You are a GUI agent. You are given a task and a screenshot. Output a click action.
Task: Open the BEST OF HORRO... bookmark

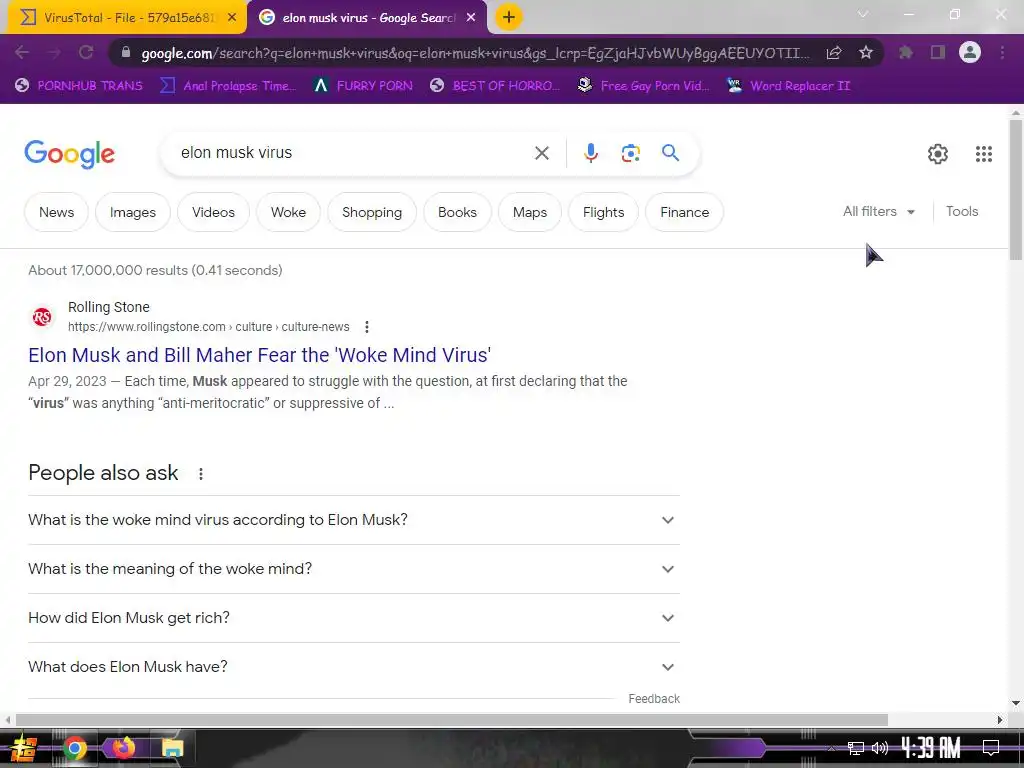tap(495, 86)
